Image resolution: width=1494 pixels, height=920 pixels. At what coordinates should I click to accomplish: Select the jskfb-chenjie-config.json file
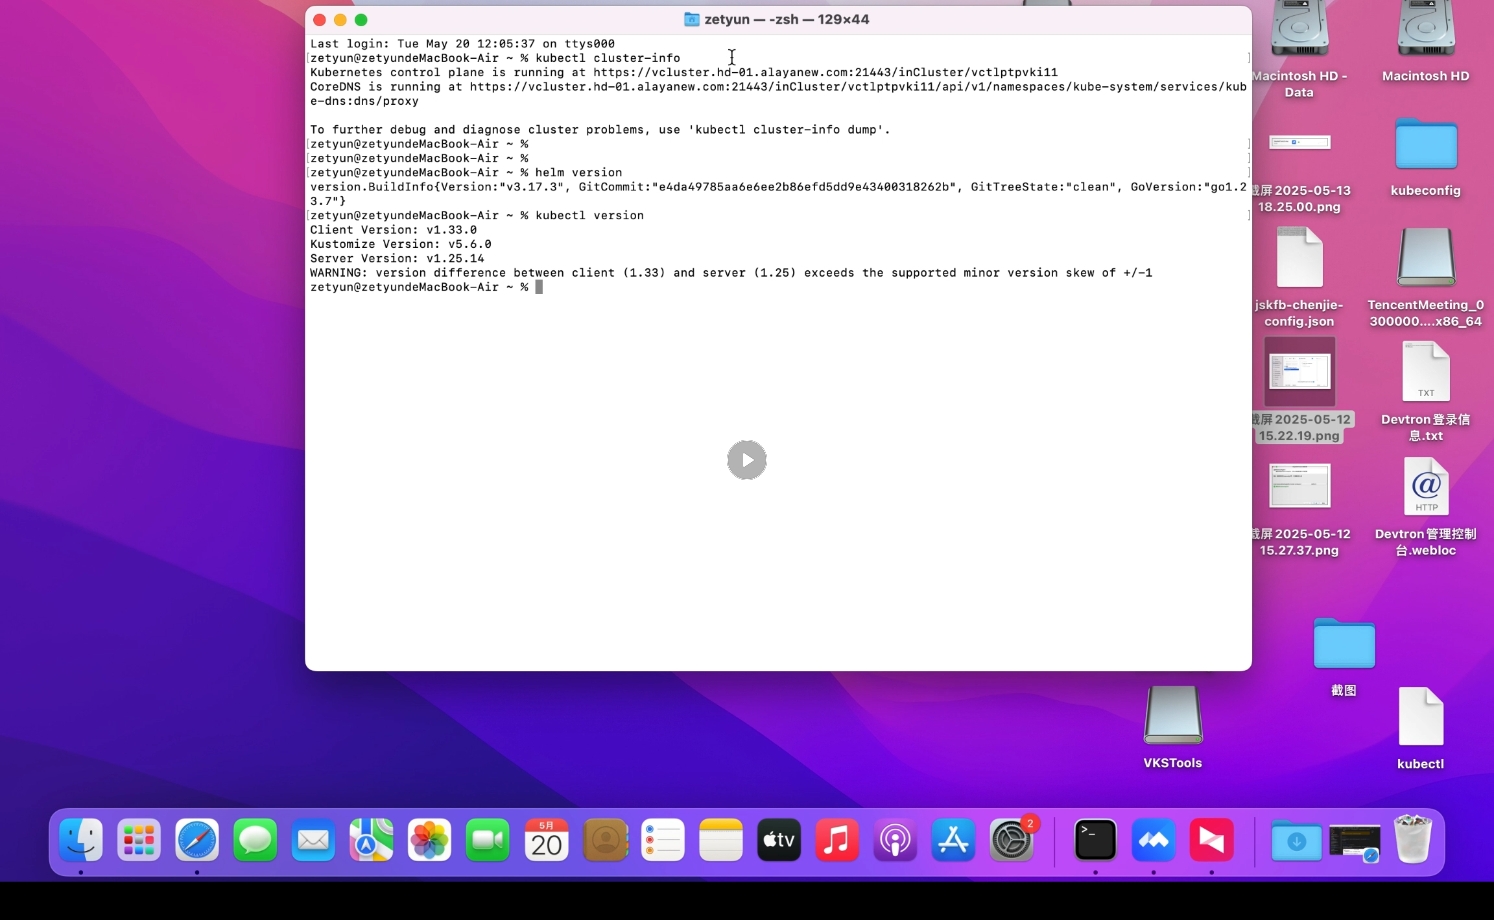click(1299, 258)
